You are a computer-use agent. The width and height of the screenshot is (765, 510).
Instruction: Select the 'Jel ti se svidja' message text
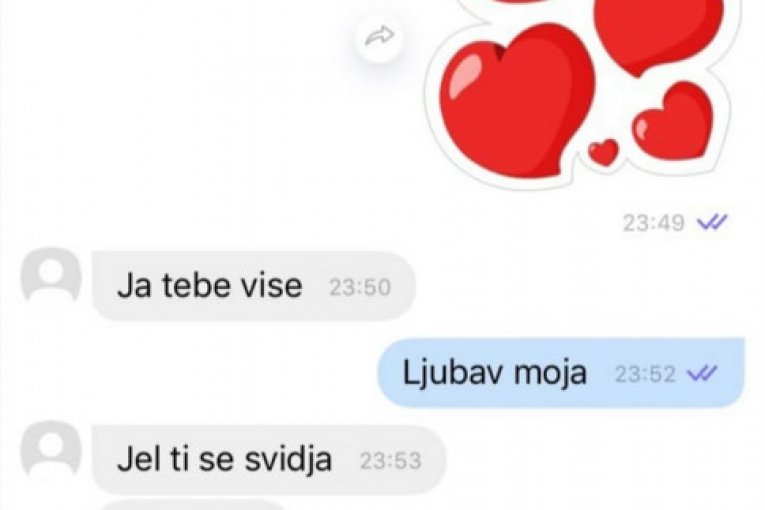pos(224,460)
